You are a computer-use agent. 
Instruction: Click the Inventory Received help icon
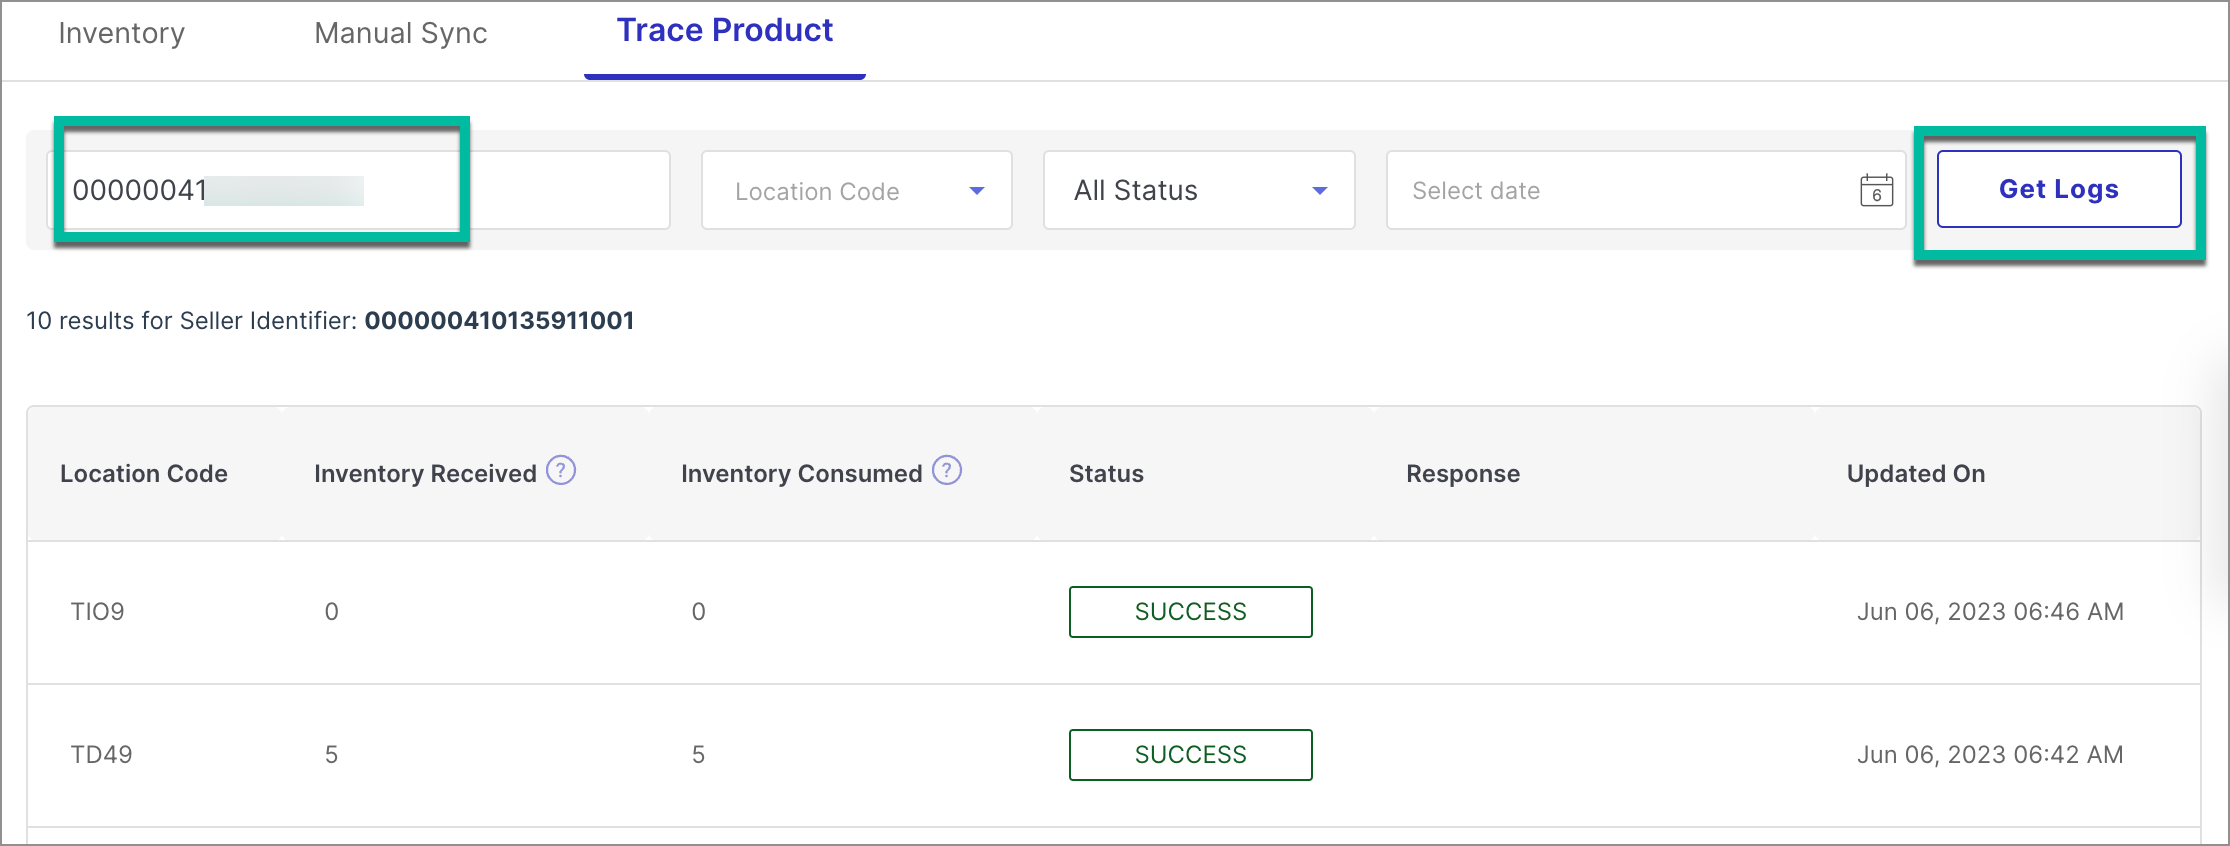(561, 470)
